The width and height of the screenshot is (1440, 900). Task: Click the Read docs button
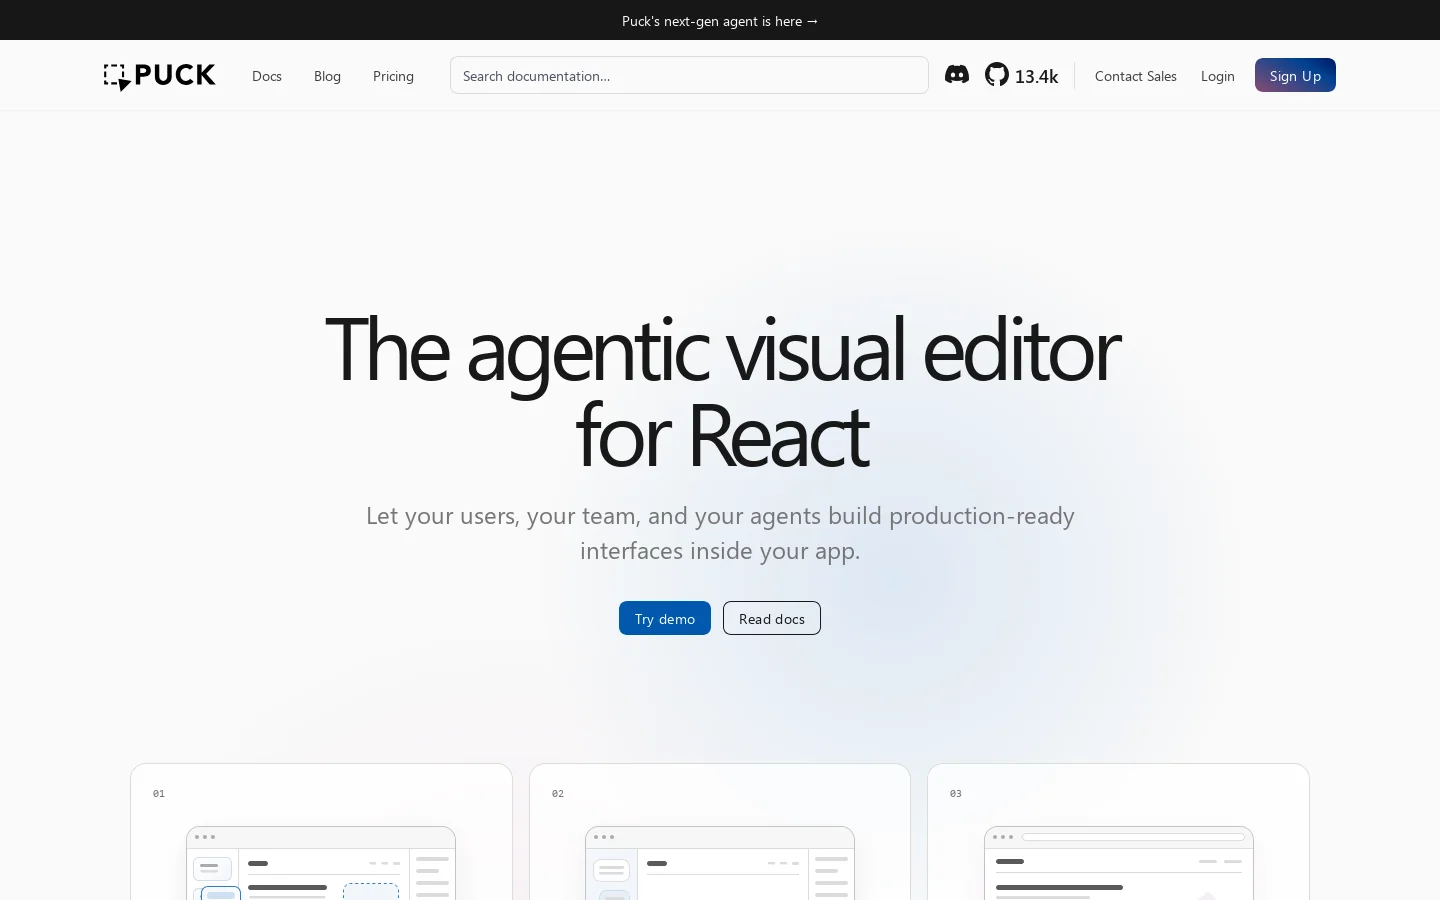tap(772, 618)
